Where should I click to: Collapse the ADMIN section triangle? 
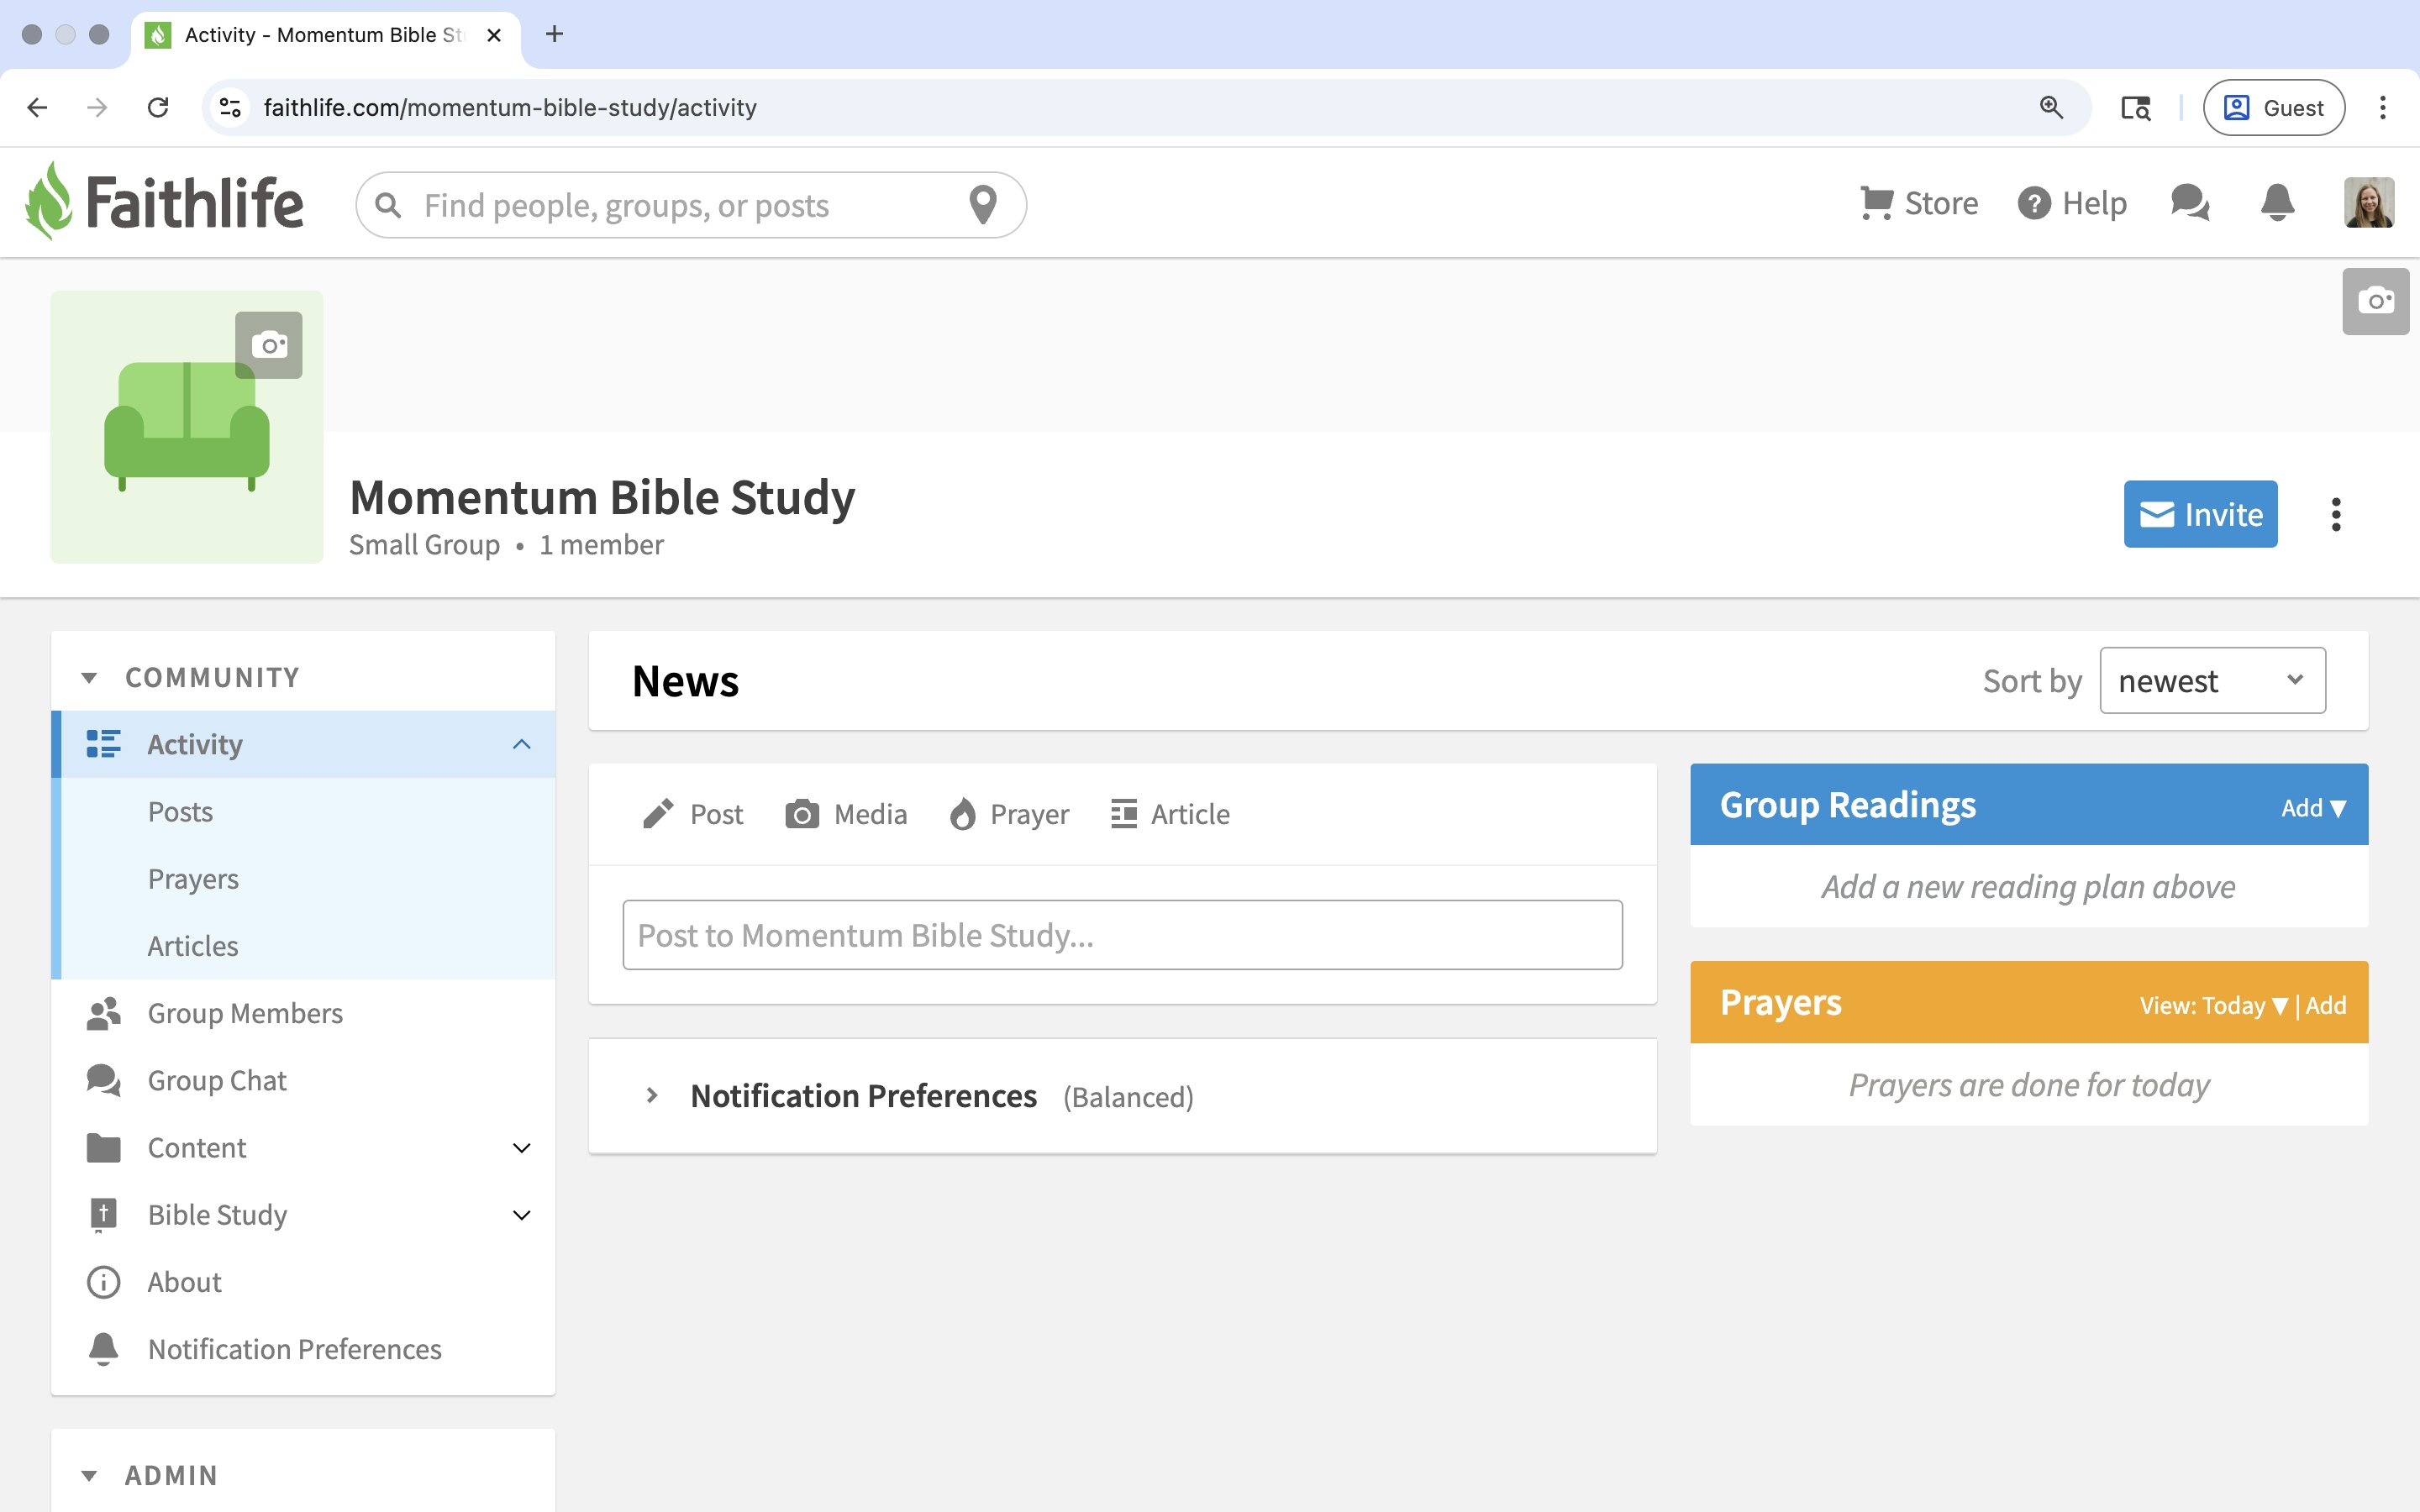tap(89, 1476)
